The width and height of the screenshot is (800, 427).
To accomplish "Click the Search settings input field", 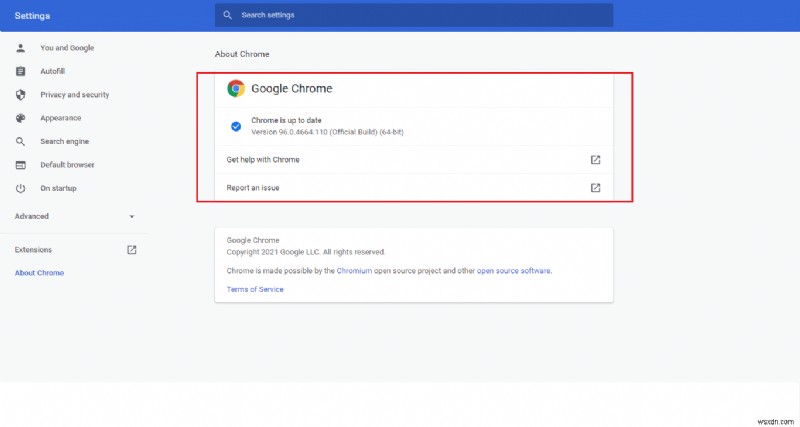I will point(420,16).
